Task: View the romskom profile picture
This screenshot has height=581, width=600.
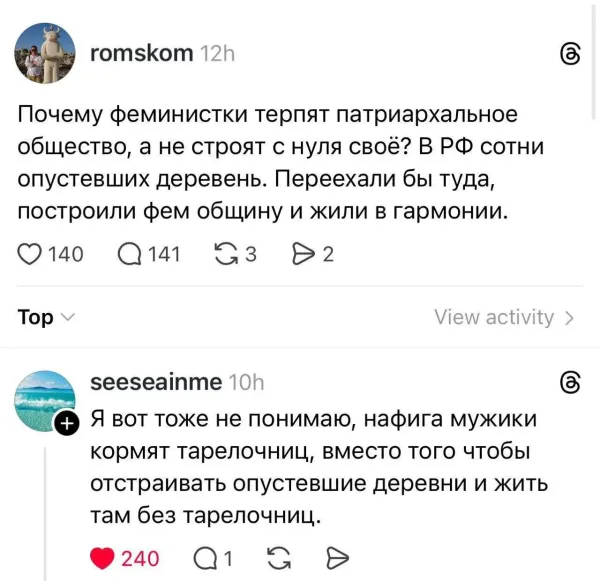Action: tap(44, 53)
